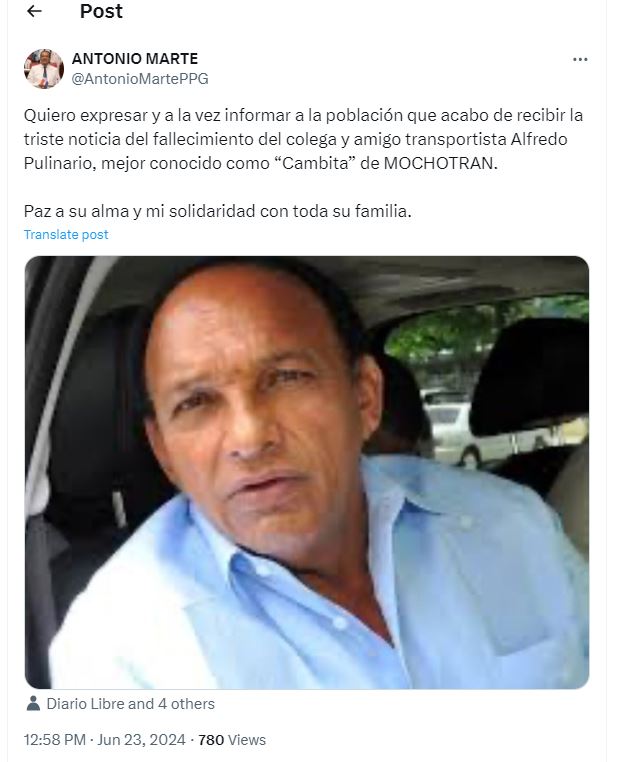View Diario Libre and 4 others tagged
The image size is (618, 762).
130,704
